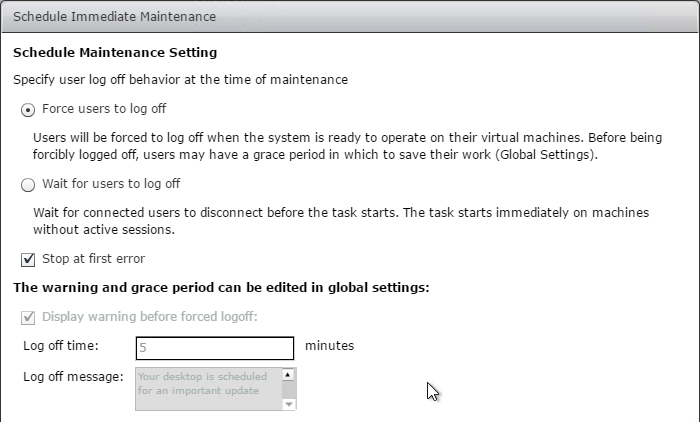Image resolution: width=700 pixels, height=422 pixels.
Task: Click the bold warning and grace period note
Action: click(x=221, y=288)
